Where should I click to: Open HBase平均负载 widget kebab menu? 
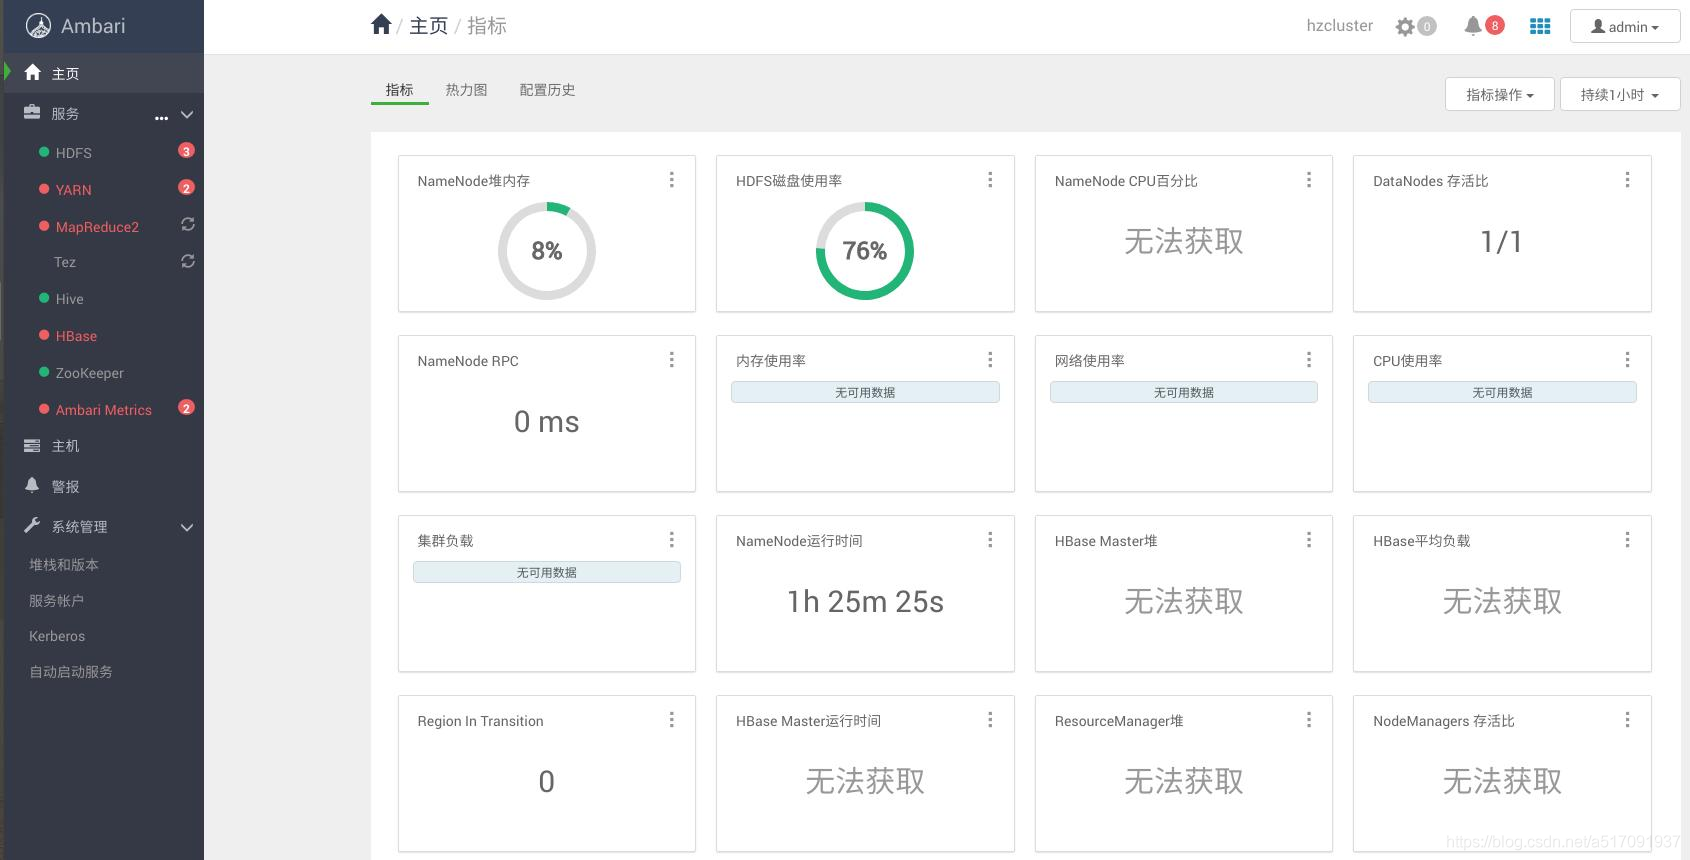coord(1627,540)
